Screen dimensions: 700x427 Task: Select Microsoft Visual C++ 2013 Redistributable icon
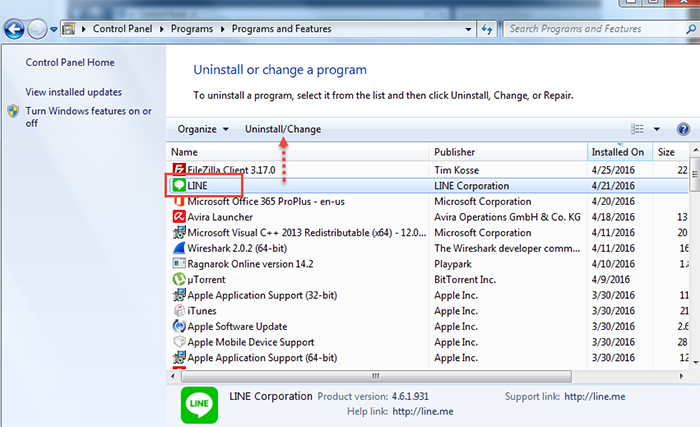pos(179,232)
